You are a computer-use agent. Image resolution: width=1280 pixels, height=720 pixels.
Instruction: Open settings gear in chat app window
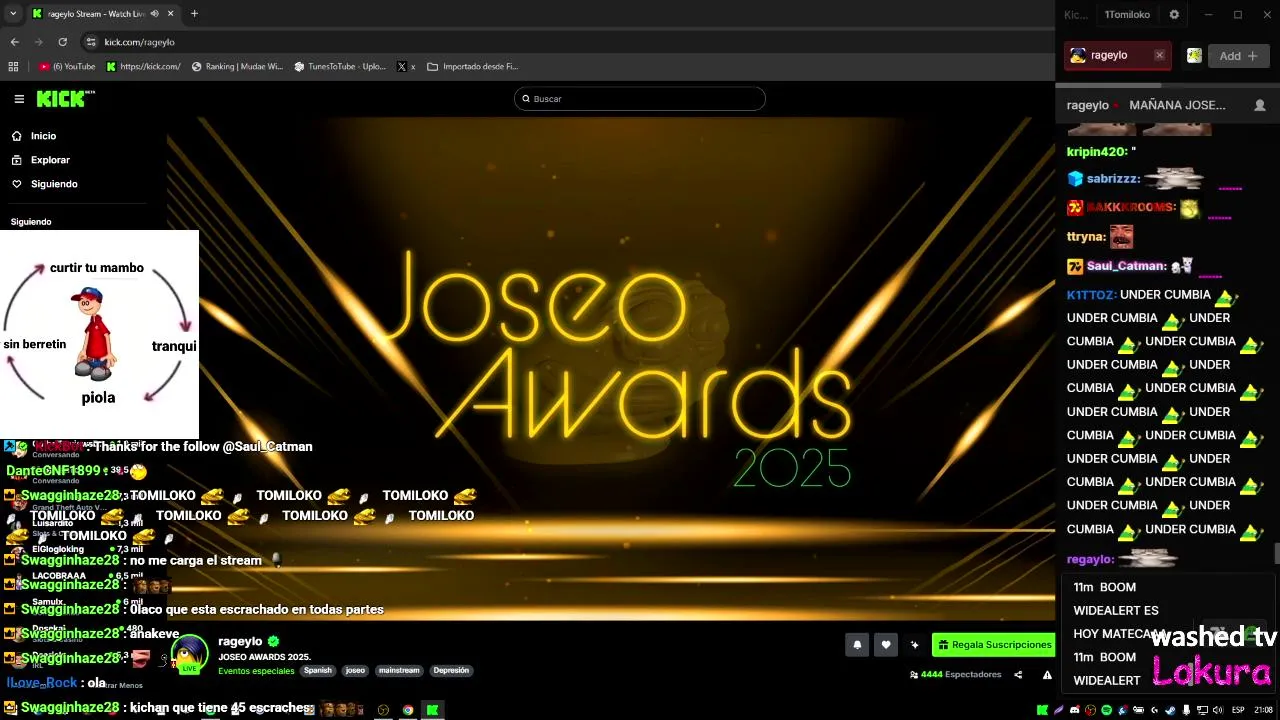click(x=1174, y=15)
